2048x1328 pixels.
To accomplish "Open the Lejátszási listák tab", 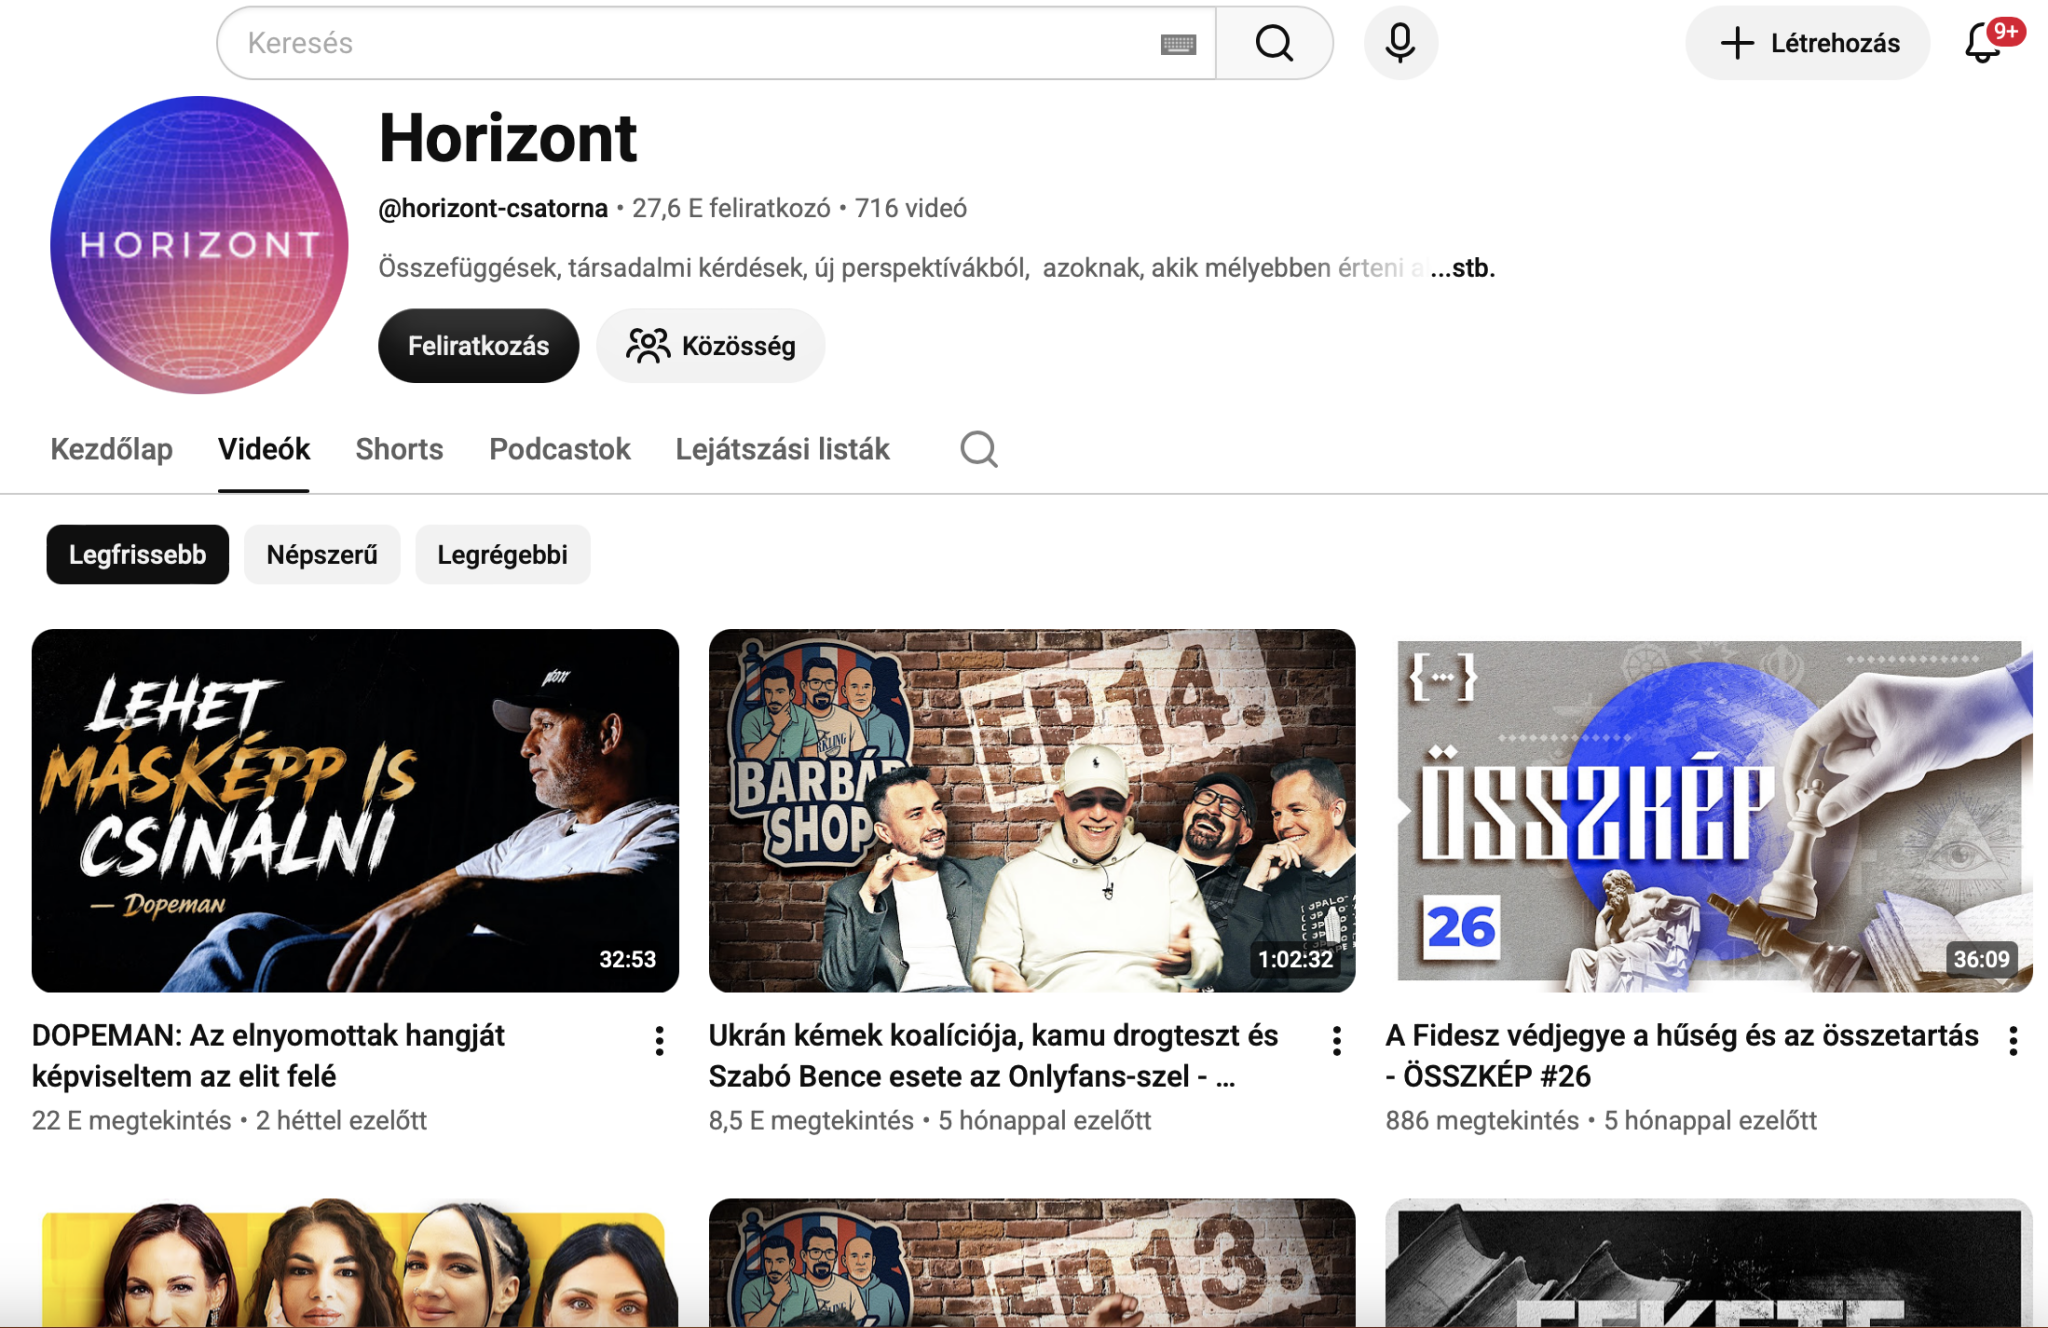I will (782, 449).
